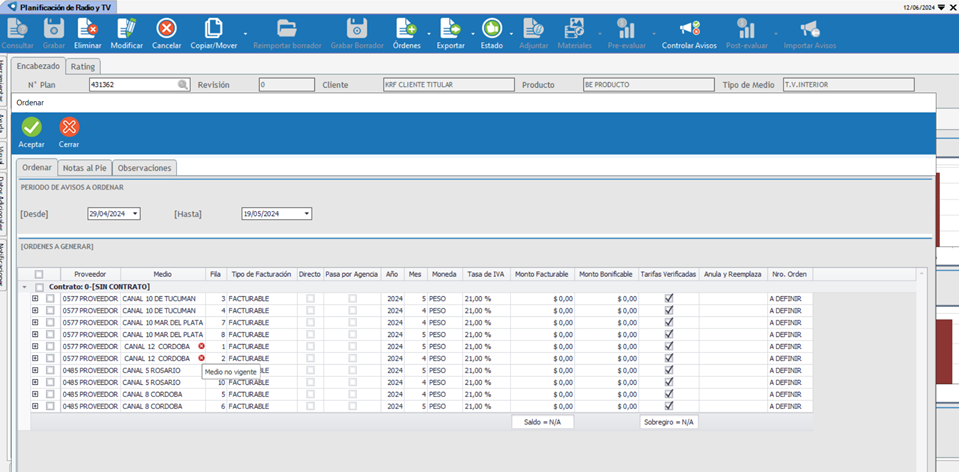959x472 pixels.
Task: Click the Estado thumbs-up icon
Action: point(491,28)
